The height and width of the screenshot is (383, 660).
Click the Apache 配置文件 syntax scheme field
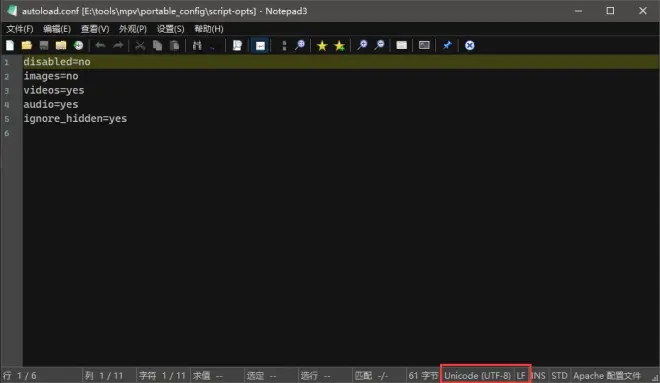coord(607,375)
